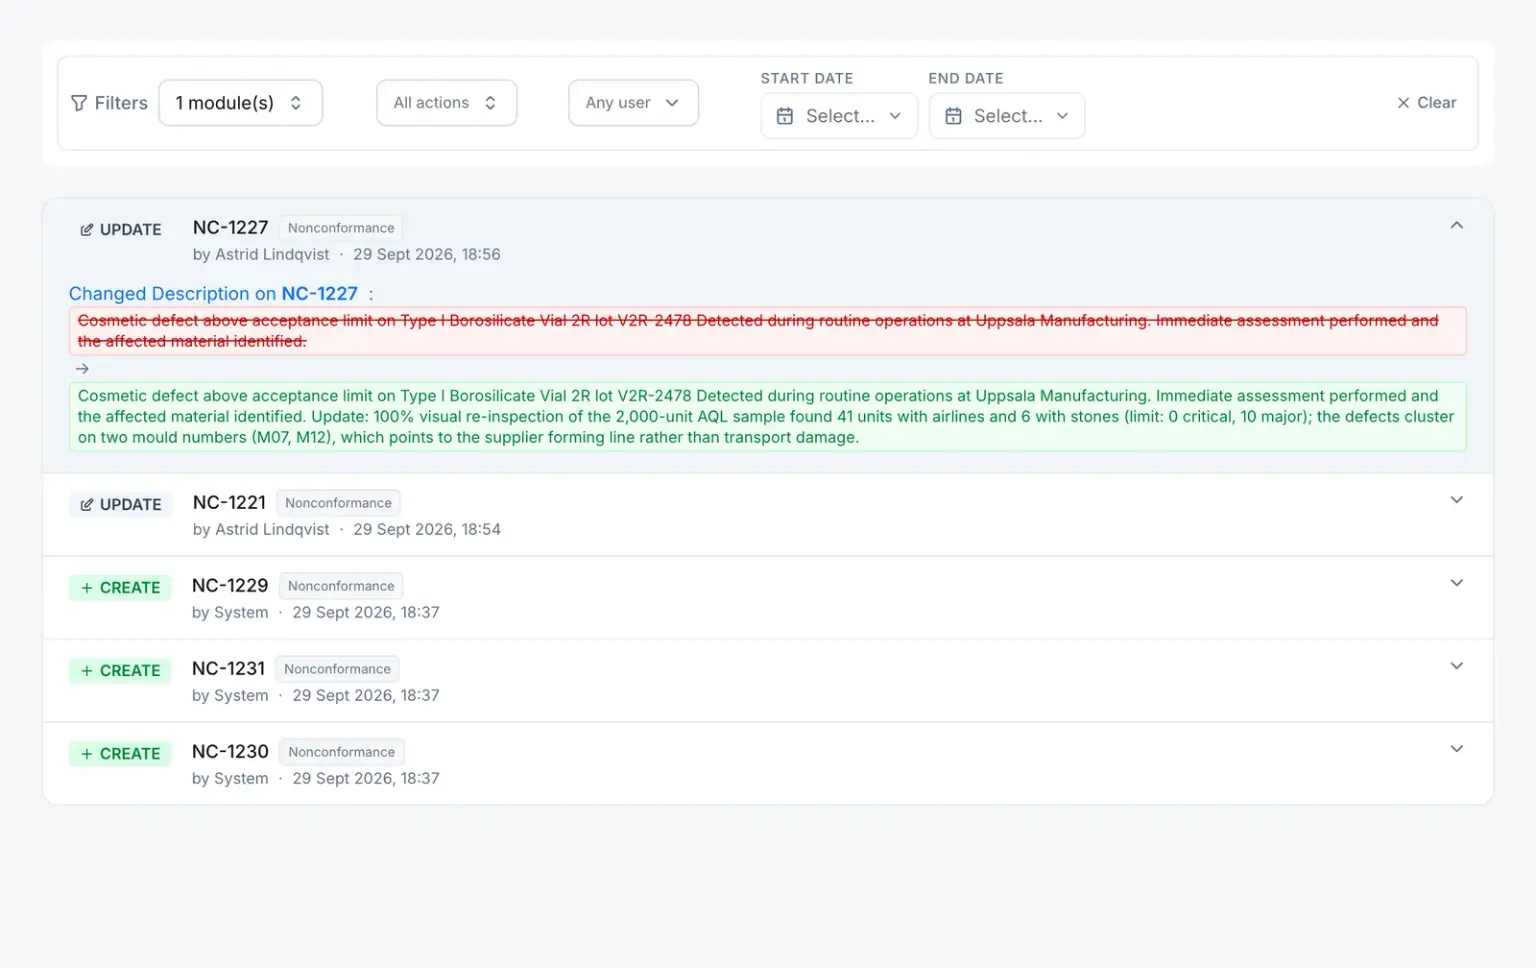Clear all filters
Viewport: 1536px width, 968px height.
click(1426, 103)
